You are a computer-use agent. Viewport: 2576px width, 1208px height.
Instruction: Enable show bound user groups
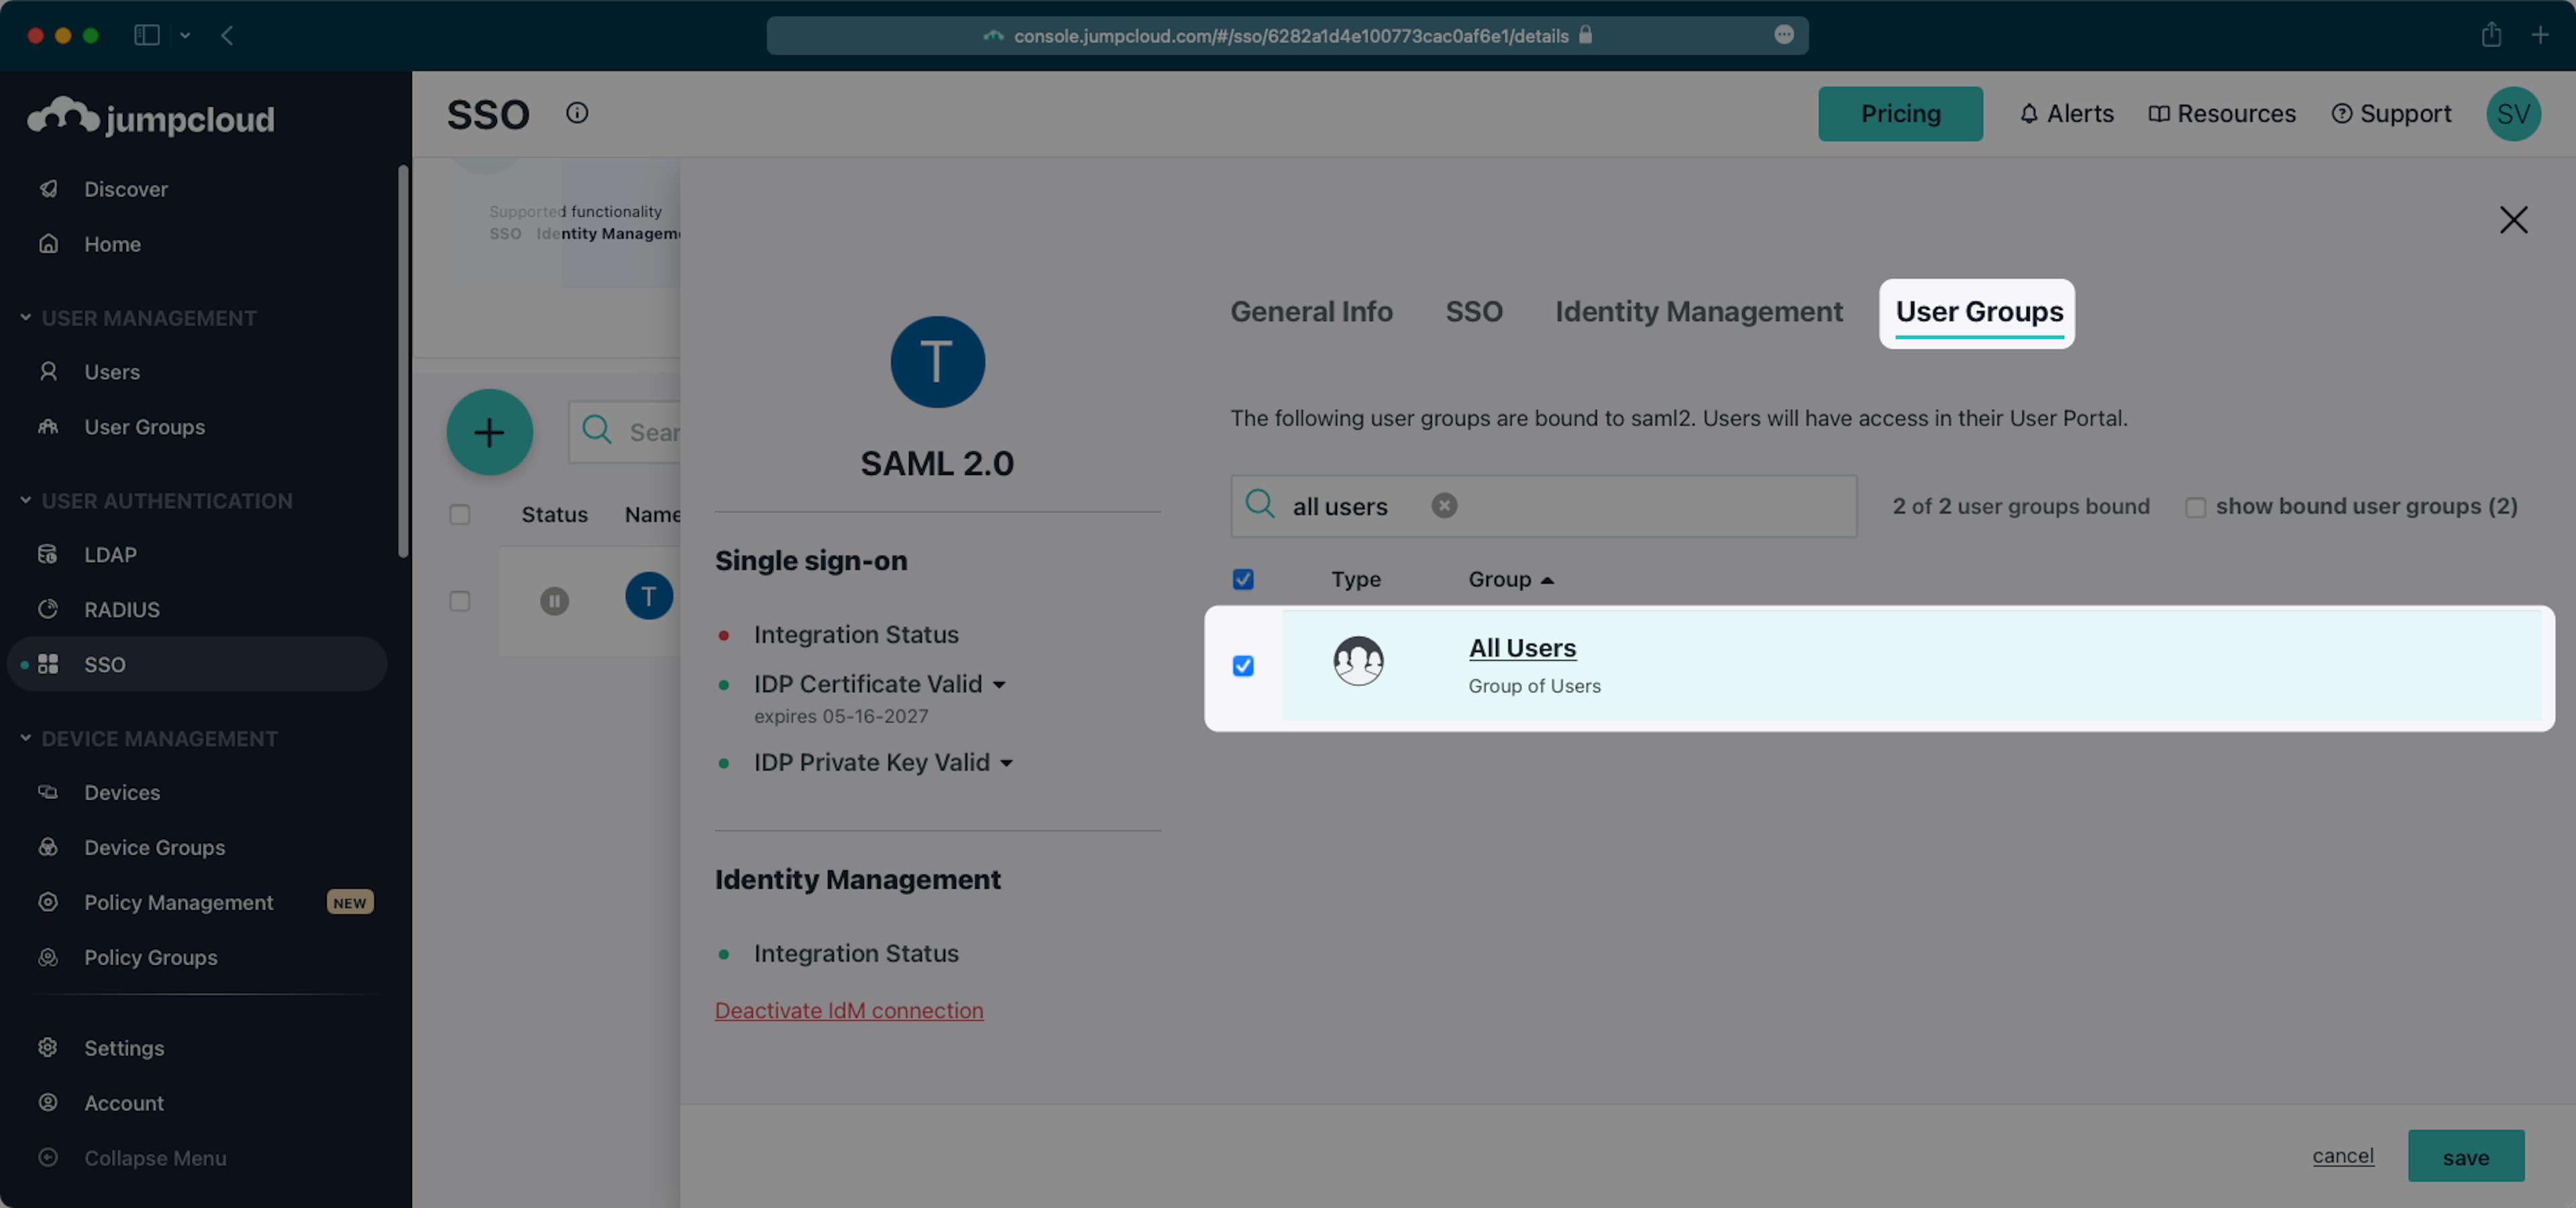[2195, 507]
